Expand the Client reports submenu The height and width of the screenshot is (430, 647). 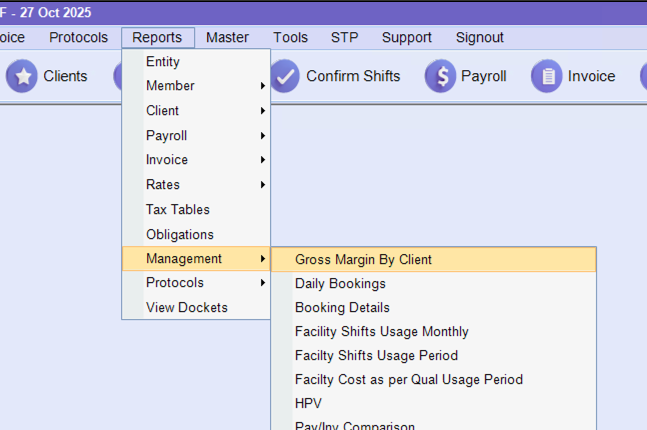[x=163, y=111]
